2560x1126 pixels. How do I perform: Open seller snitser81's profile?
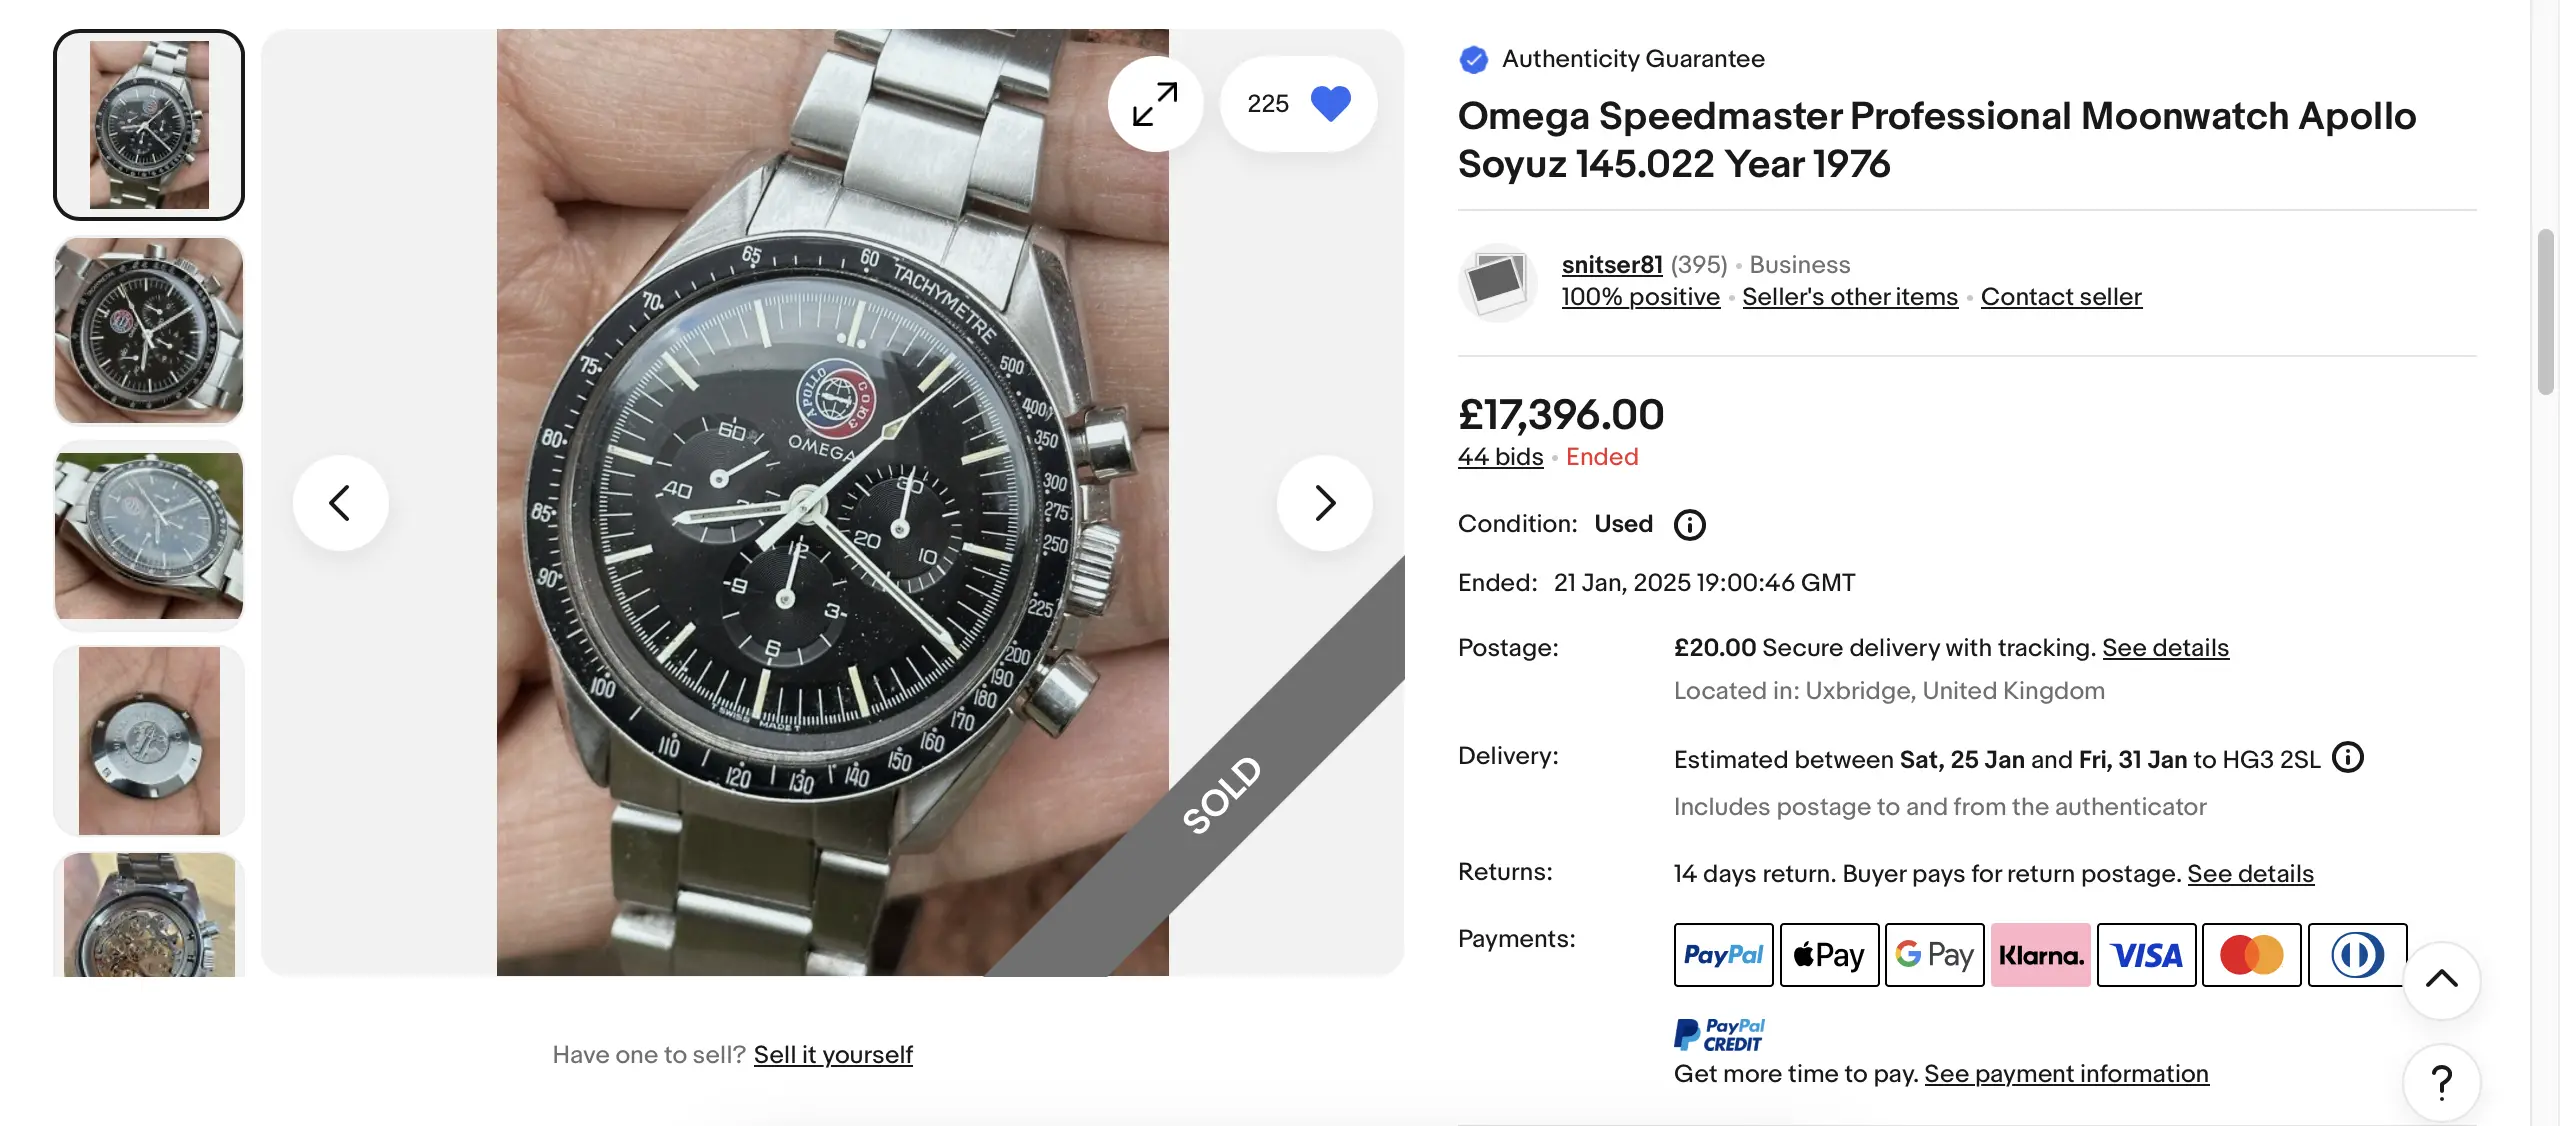[1611, 265]
